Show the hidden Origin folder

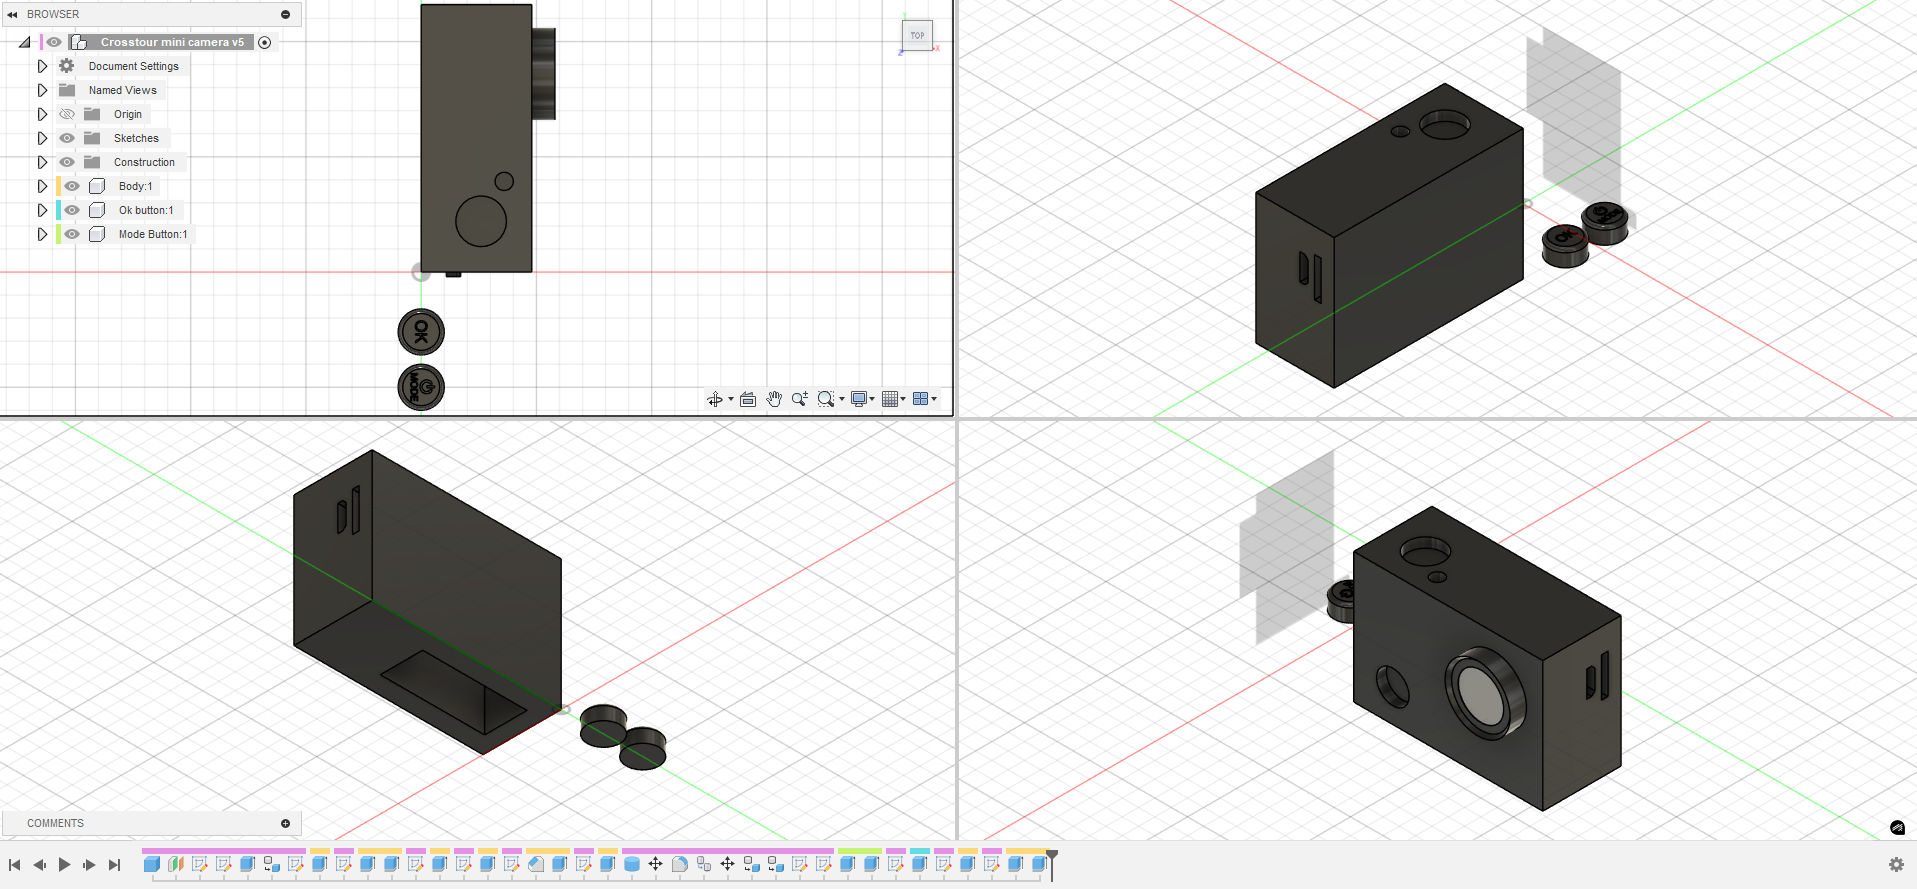pos(67,114)
